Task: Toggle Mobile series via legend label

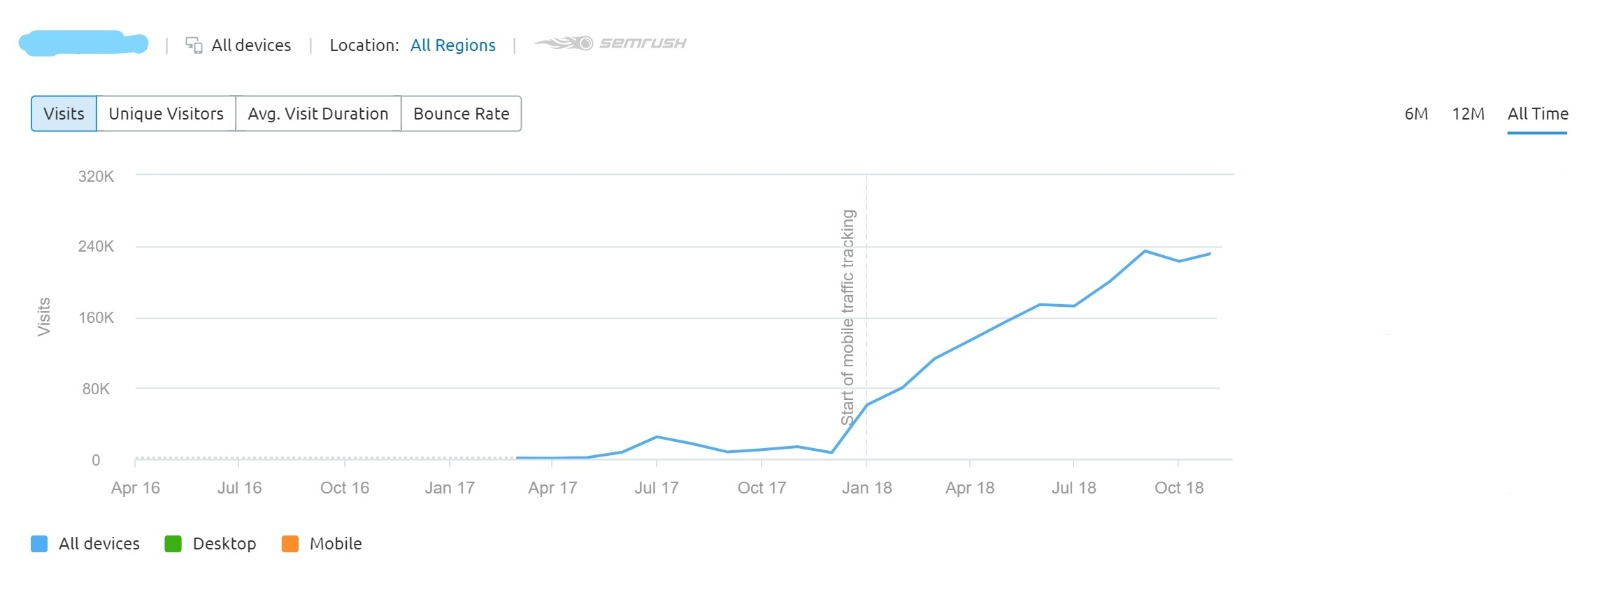Action: point(336,544)
